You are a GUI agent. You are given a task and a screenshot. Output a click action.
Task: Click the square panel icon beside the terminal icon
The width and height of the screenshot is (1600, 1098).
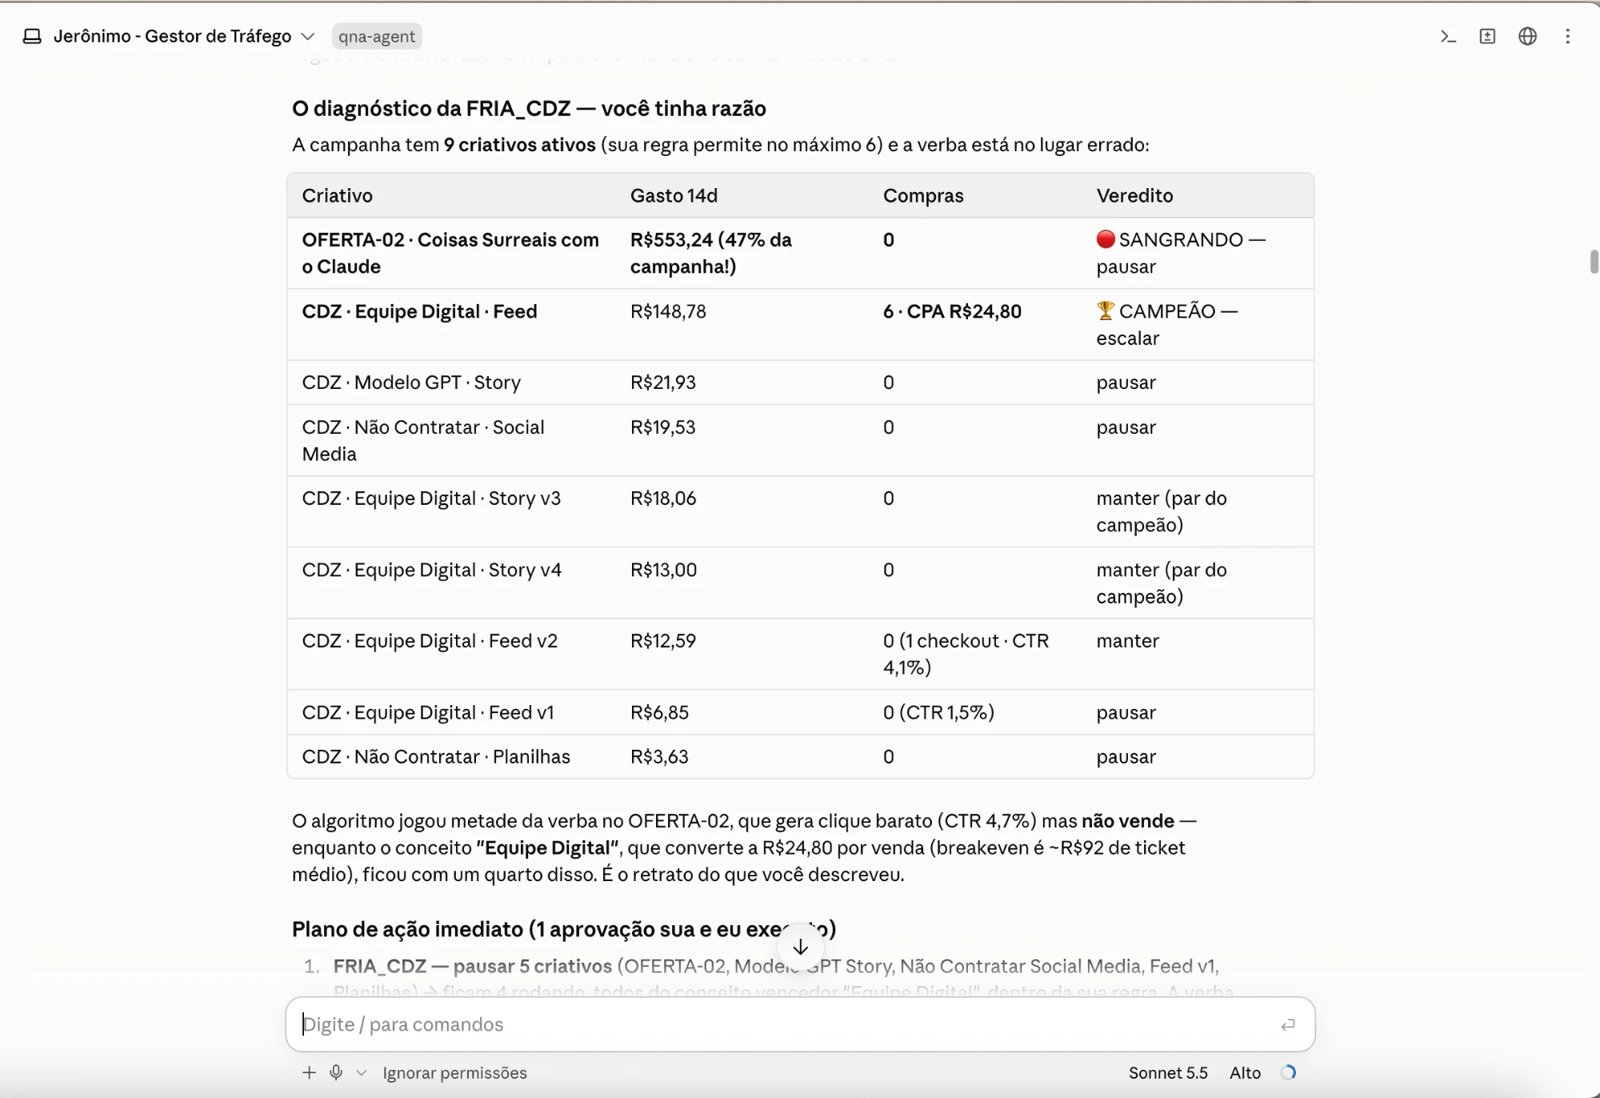pos(1488,36)
